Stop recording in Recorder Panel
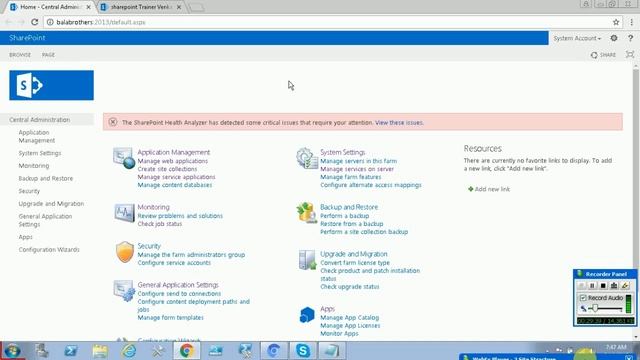 (603, 286)
